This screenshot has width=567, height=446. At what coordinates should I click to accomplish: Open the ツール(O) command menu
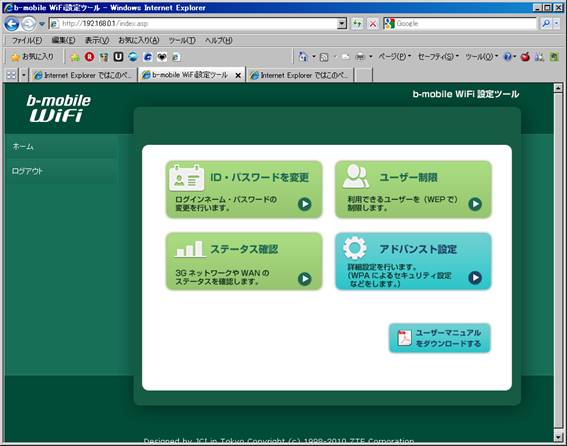click(481, 57)
